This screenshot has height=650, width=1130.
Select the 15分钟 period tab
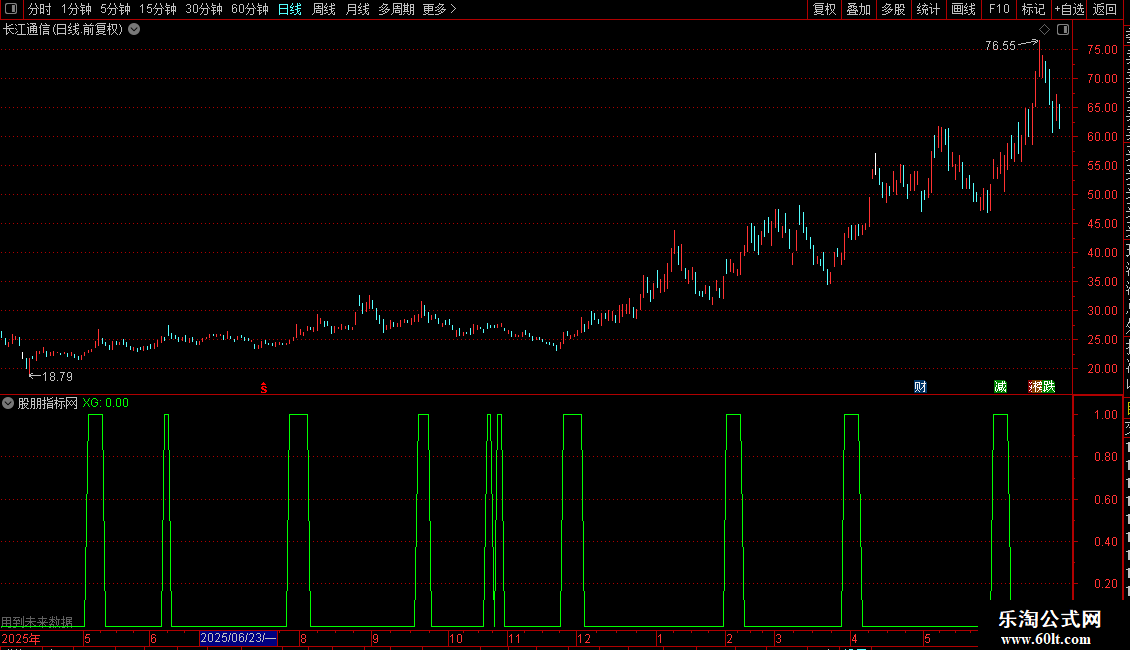158,9
